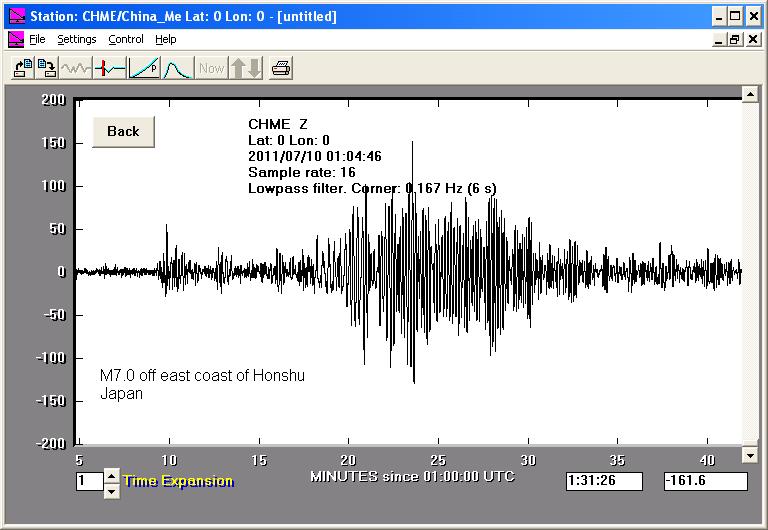
Task: Click the printer icon in toolbar
Action: click(281, 68)
